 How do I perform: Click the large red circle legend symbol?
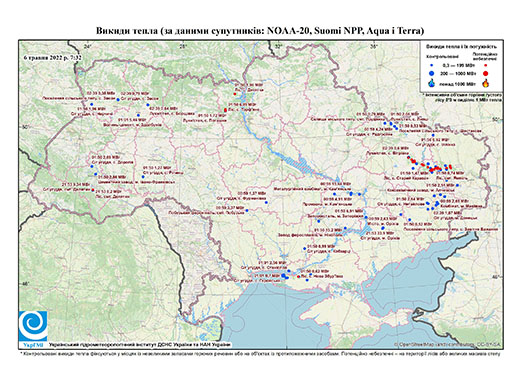(486, 73)
